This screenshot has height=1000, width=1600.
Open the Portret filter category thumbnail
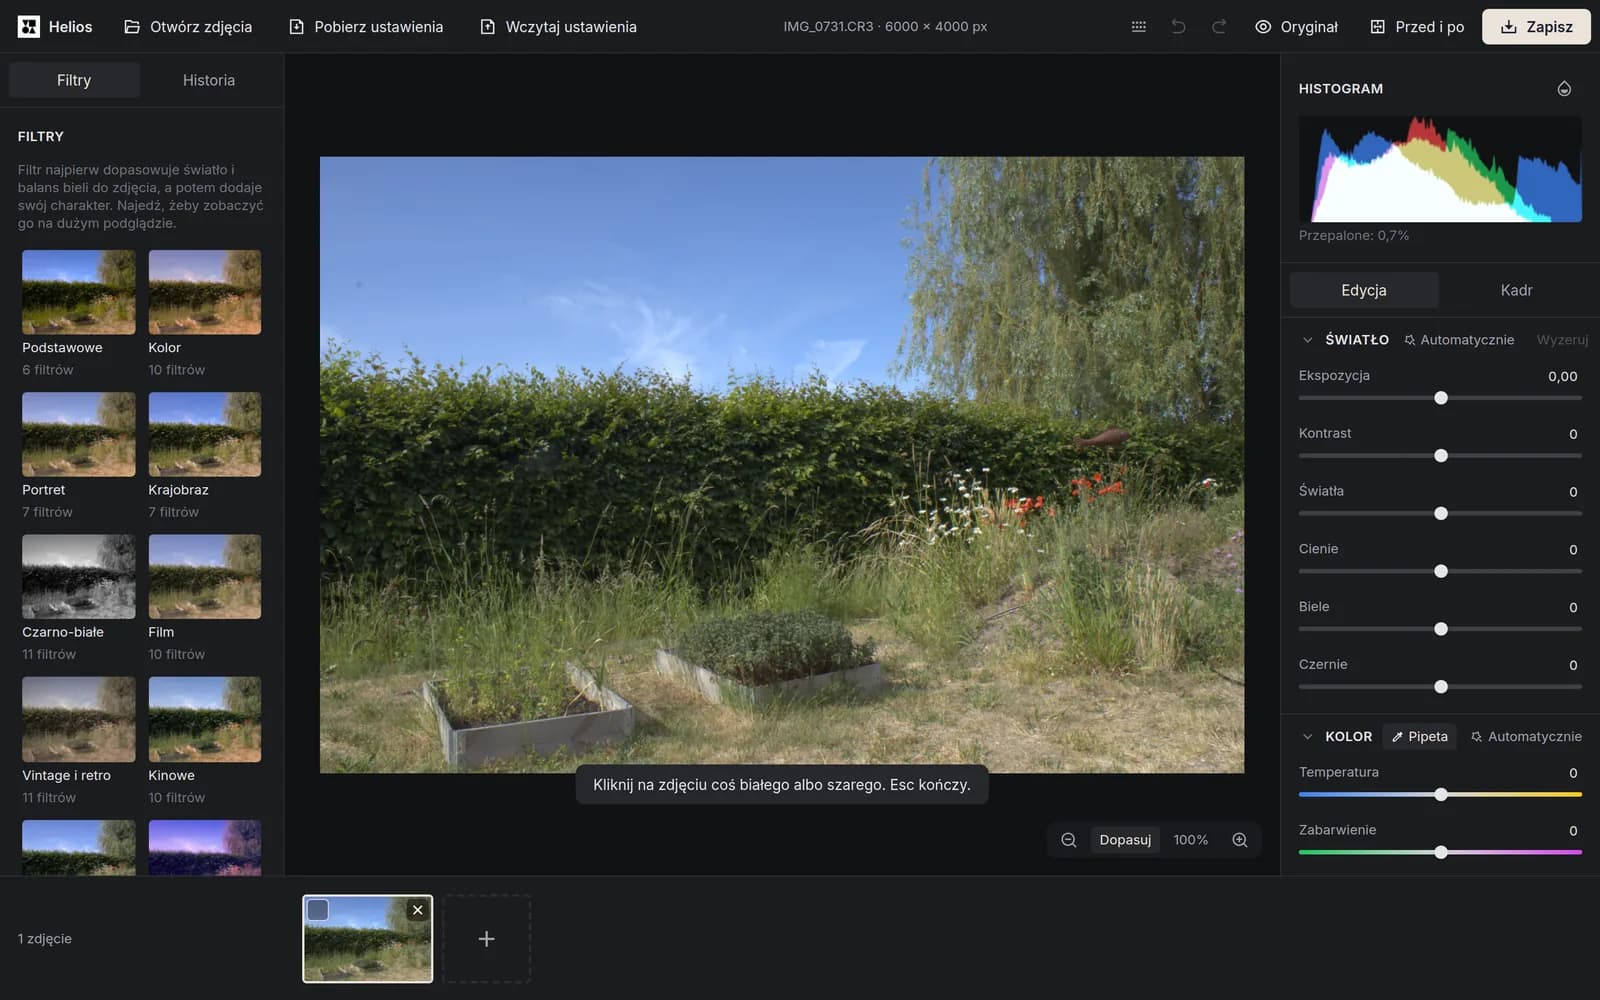click(x=78, y=434)
